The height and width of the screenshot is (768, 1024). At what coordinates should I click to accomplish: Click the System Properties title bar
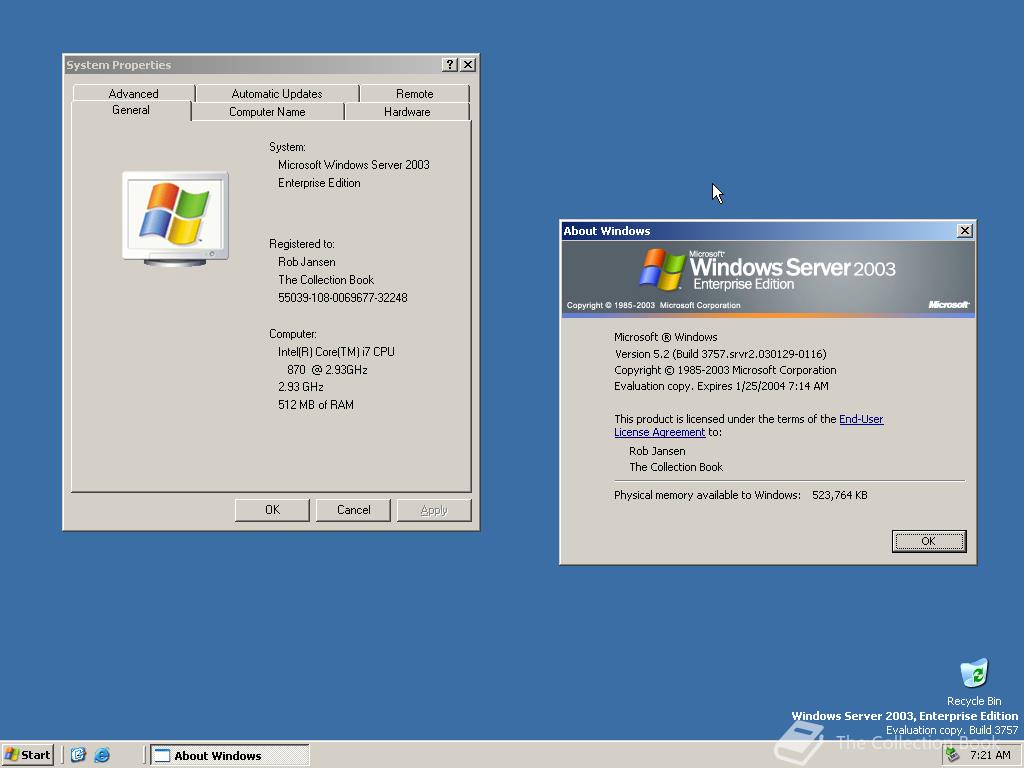tap(253, 65)
